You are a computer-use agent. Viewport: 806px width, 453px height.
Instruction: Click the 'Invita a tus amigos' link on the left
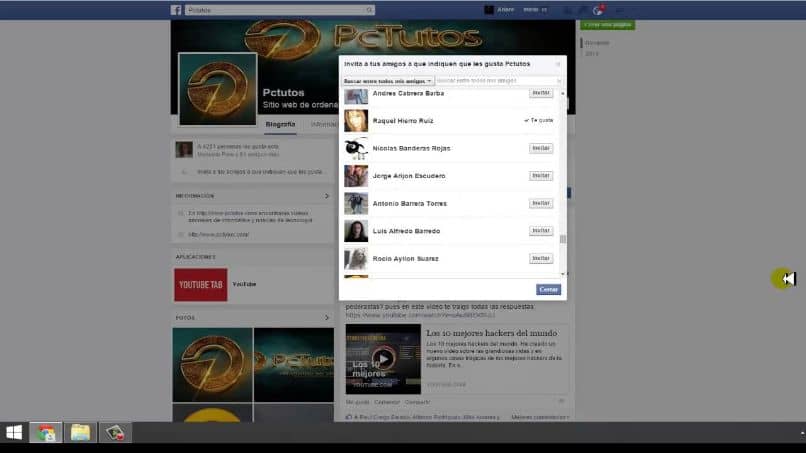[260, 172]
